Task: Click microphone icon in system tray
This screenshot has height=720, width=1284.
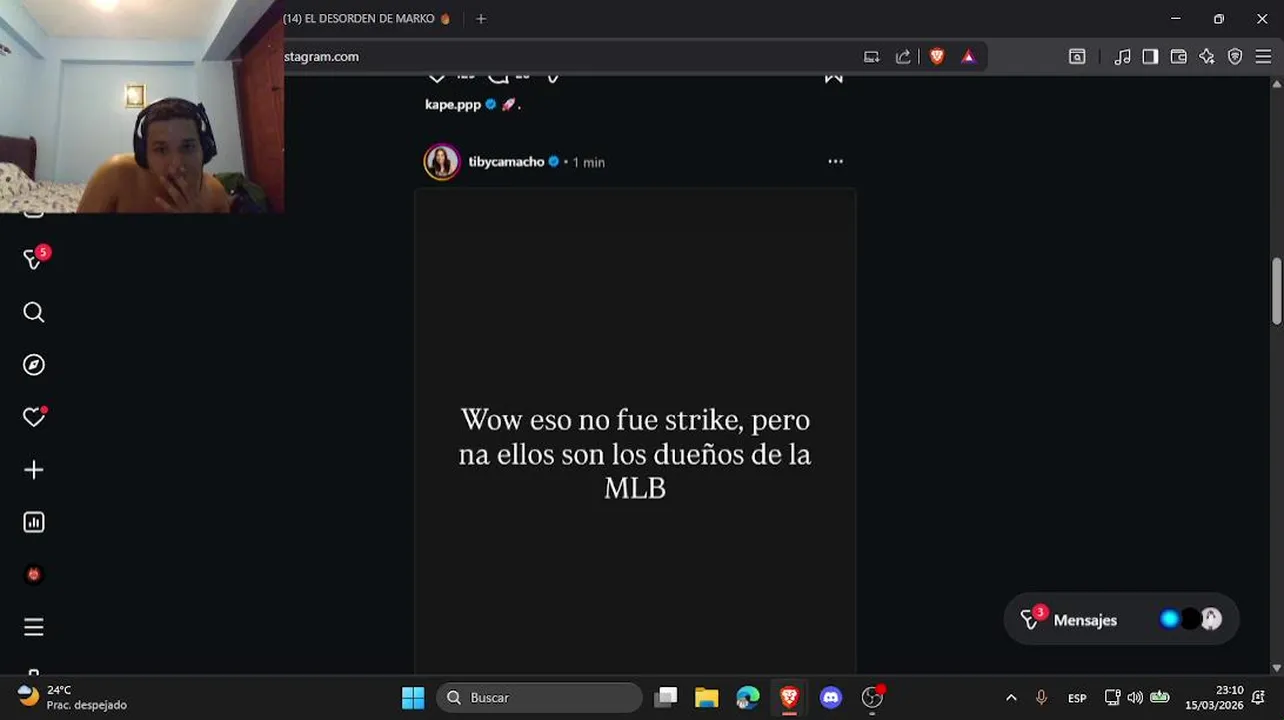Action: (1041, 698)
